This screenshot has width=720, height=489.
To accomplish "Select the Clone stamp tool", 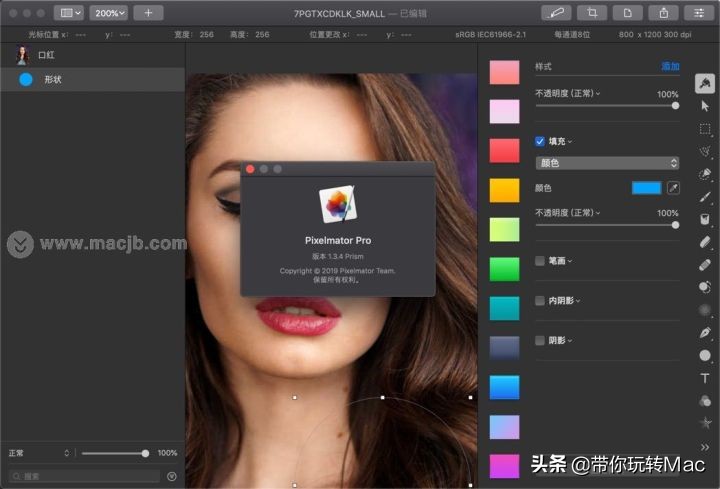I will 705,287.
